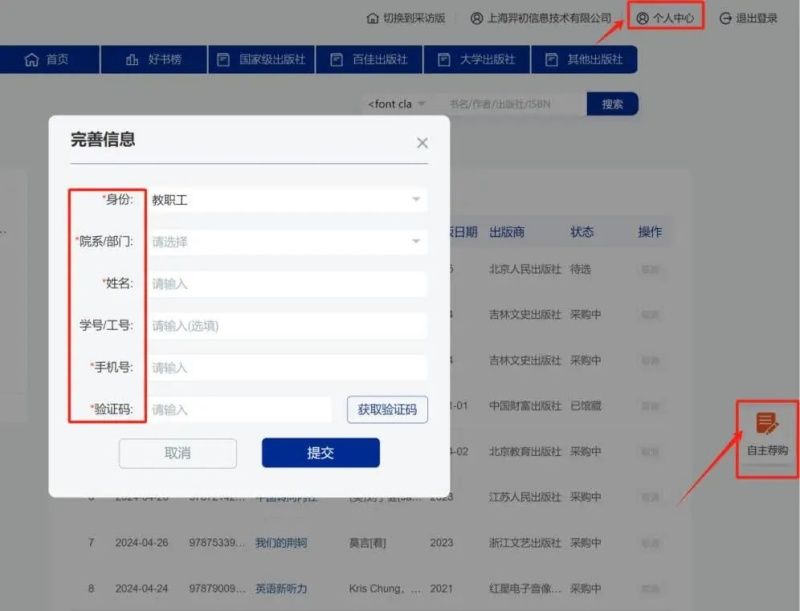The height and width of the screenshot is (611, 800).
Task: Click the 搜索 search button
Action: [x=612, y=104]
